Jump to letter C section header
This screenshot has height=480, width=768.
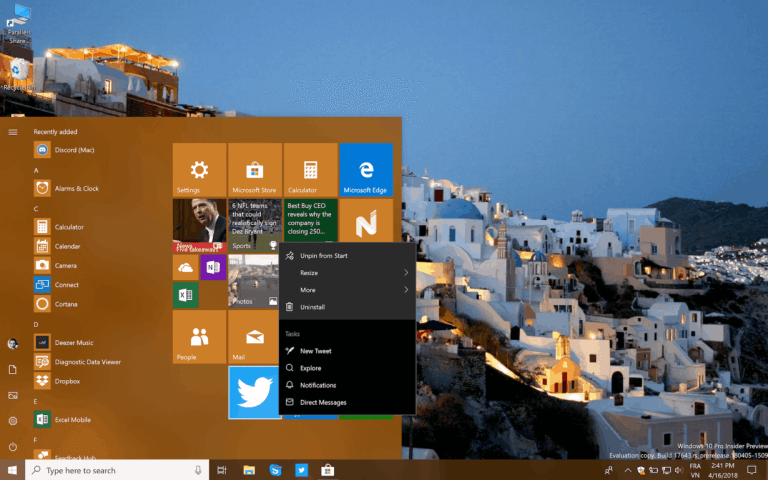coord(36,209)
